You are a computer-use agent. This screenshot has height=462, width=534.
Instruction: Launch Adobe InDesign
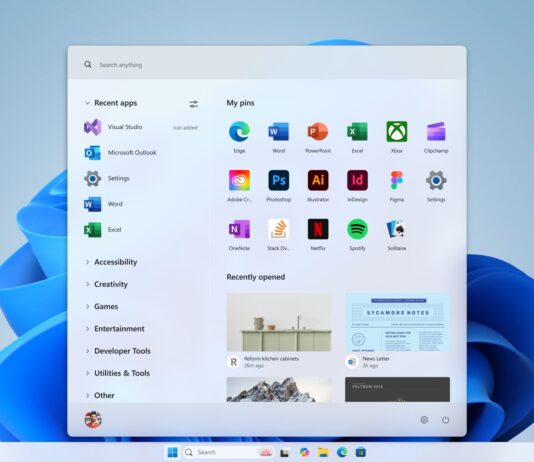pyautogui.click(x=357, y=181)
